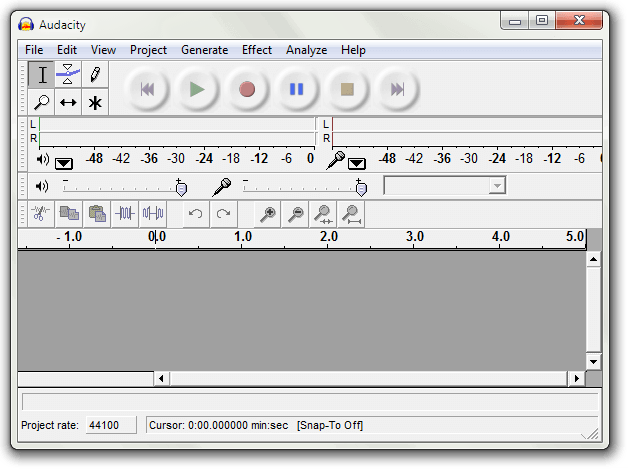This screenshot has height=469, width=628.
Task: Click the Undo arrow icon
Action: tap(195, 213)
